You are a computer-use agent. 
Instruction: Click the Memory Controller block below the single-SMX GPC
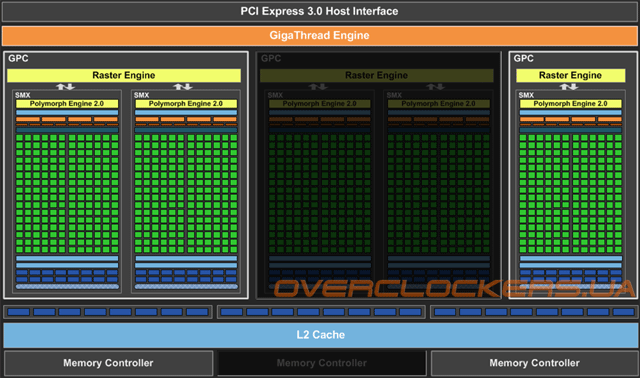click(x=534, y=363)
